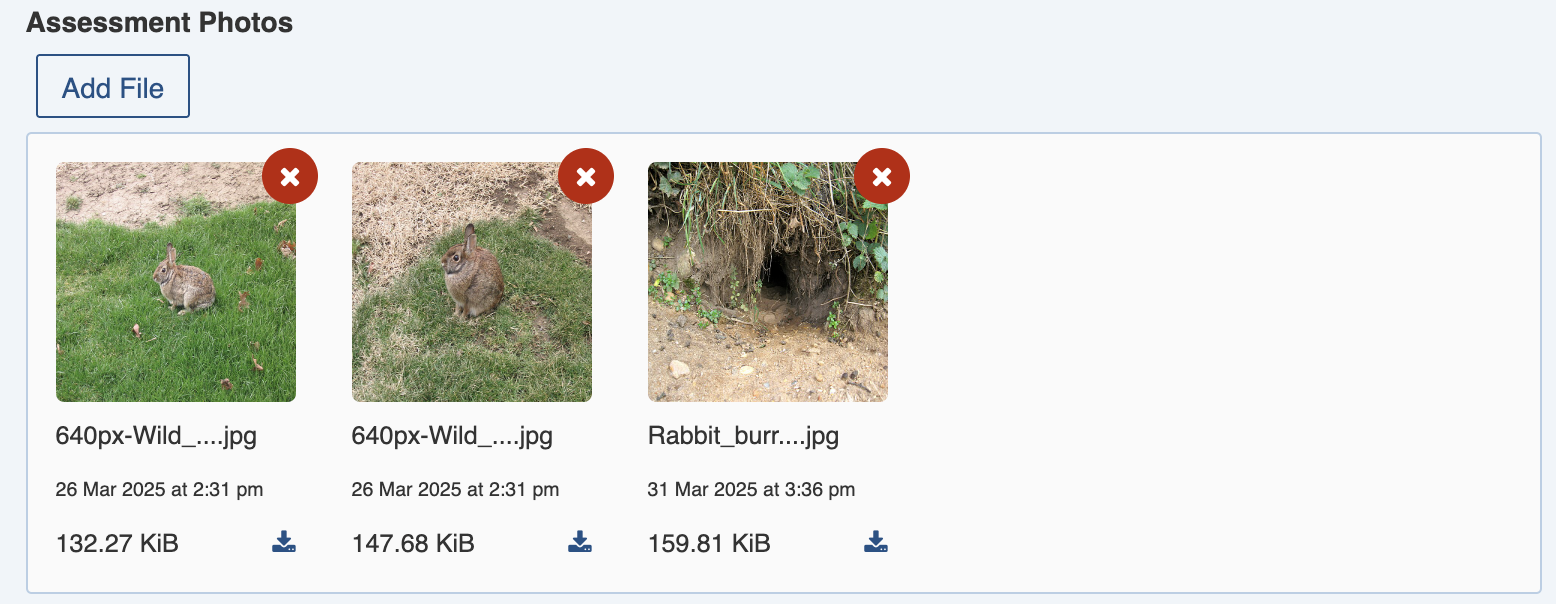Image resolution: width=1556 pixels, height=604 pixels.
Task: Click the timestamp of the 147.68 KiB file
Action: [x=455, y=490]
